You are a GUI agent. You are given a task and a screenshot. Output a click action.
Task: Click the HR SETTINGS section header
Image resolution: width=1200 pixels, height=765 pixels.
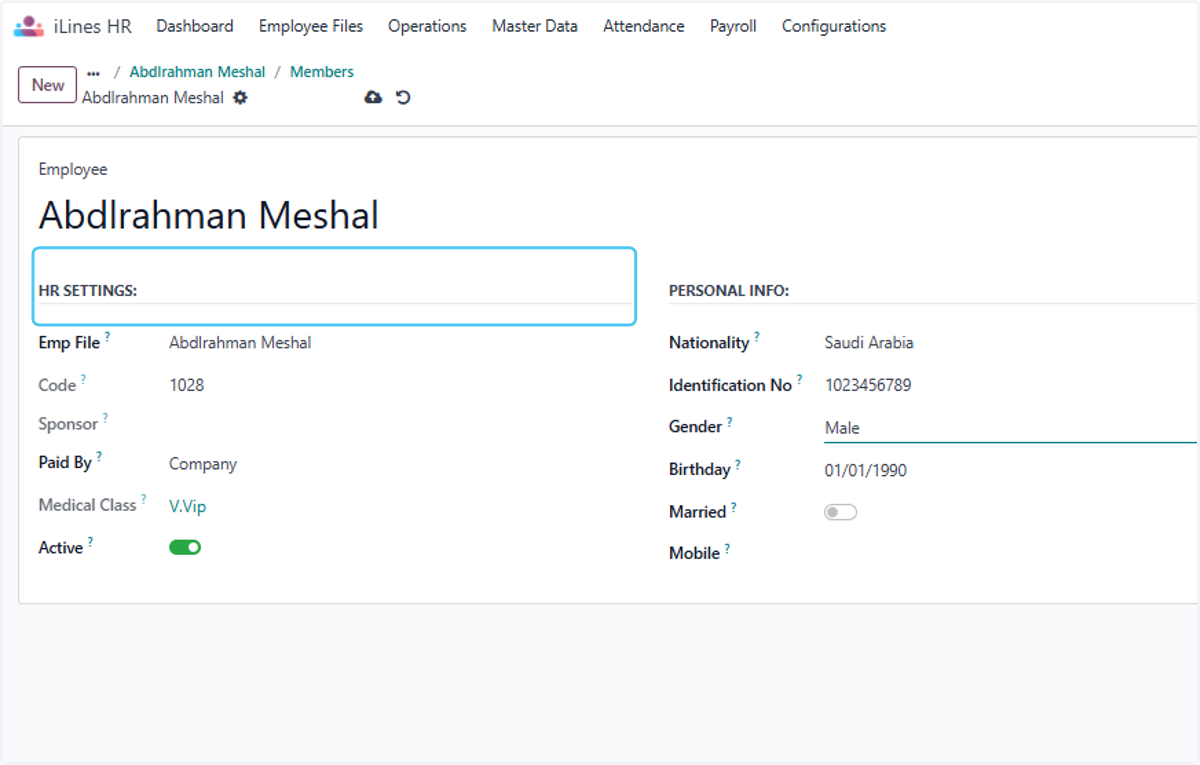point(88,291)
